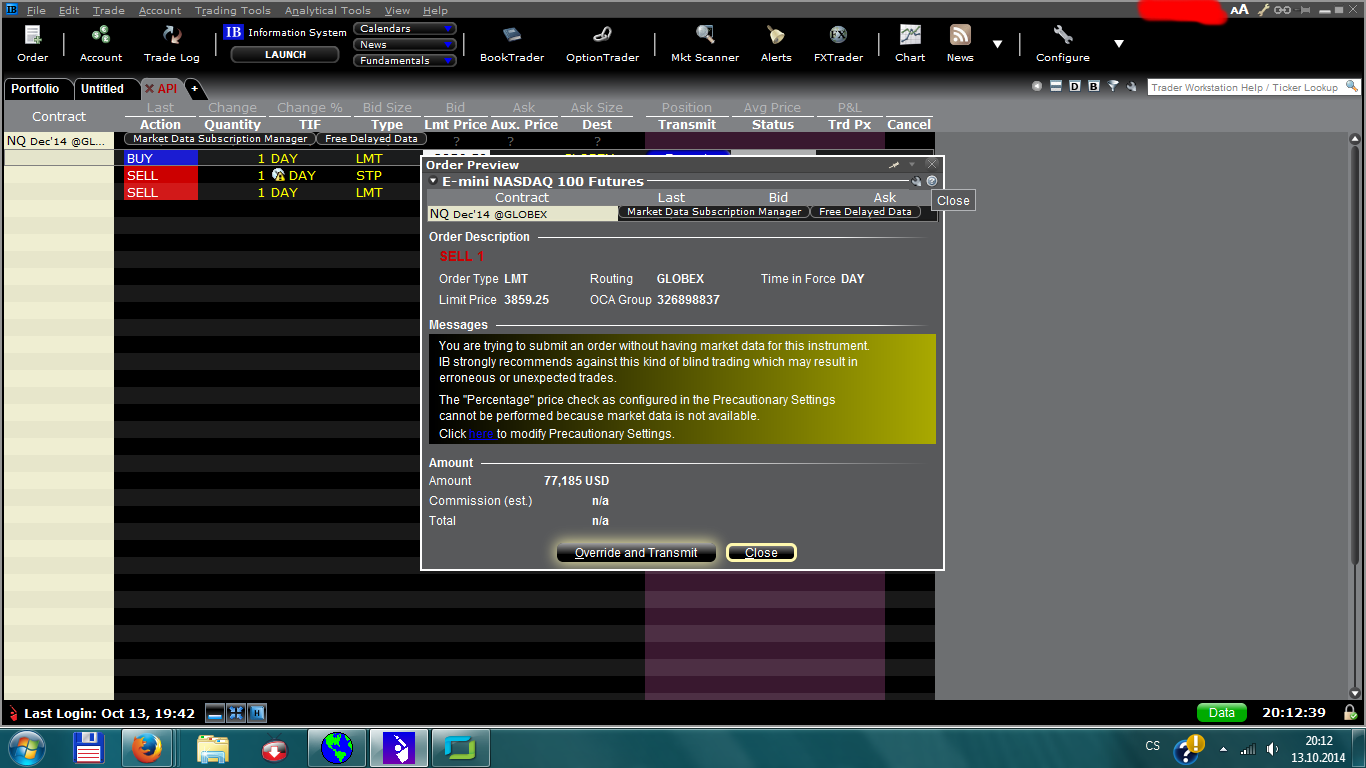Screen dimensions: 1366x768
Task: Open the Windows Start menu
Action: pyautogui.click(x=27, y=747)
